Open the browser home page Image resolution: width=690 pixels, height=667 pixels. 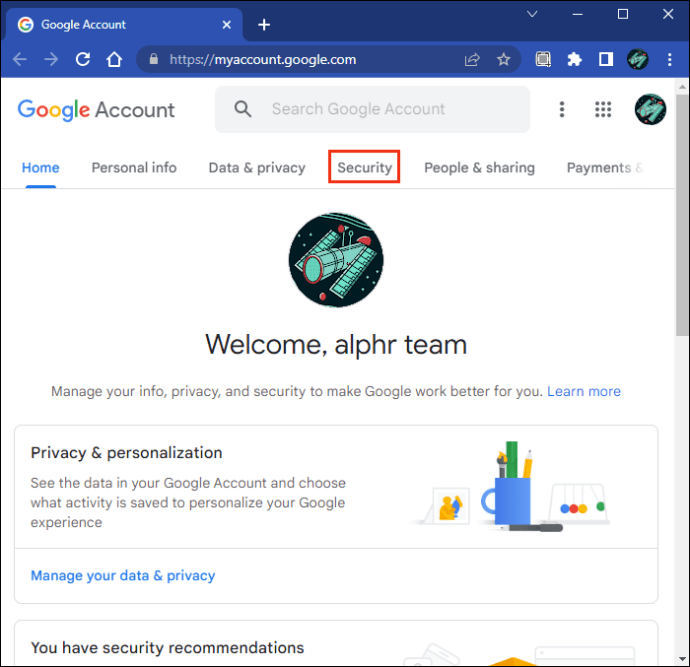tap(114, 59)
